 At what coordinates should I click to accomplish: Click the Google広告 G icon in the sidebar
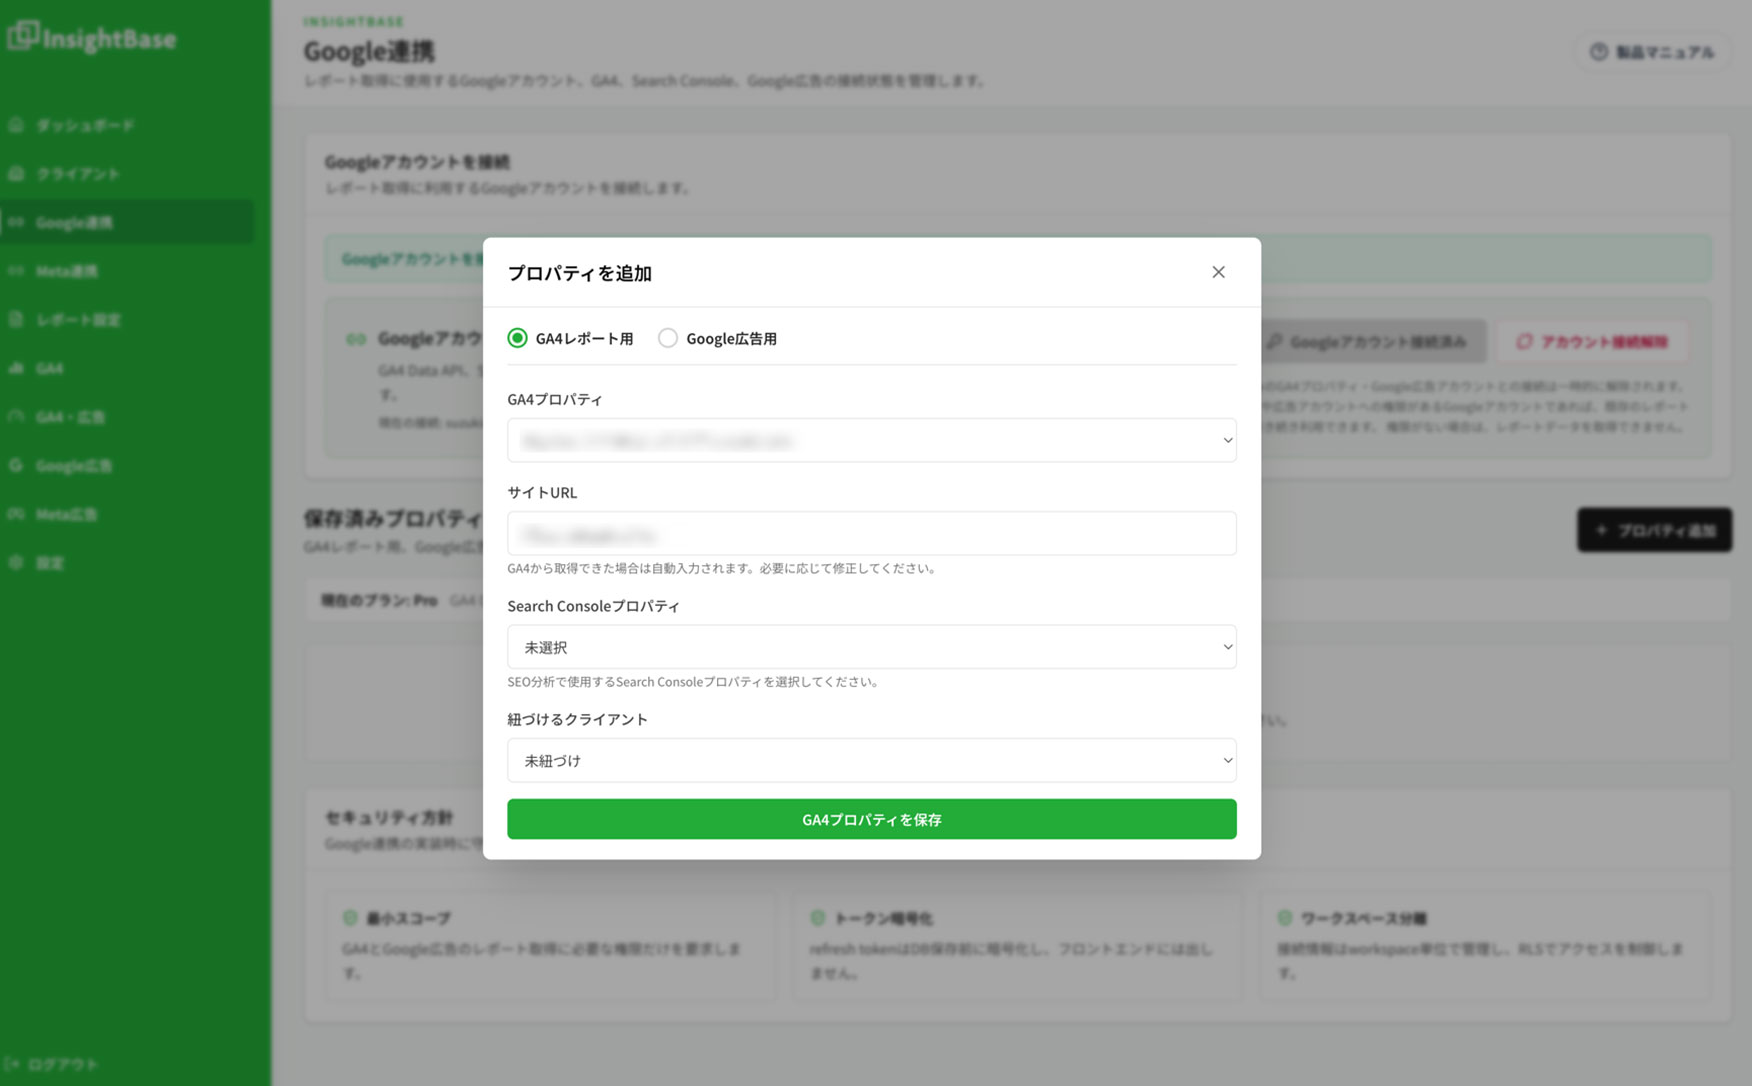[x=16, y=466]
